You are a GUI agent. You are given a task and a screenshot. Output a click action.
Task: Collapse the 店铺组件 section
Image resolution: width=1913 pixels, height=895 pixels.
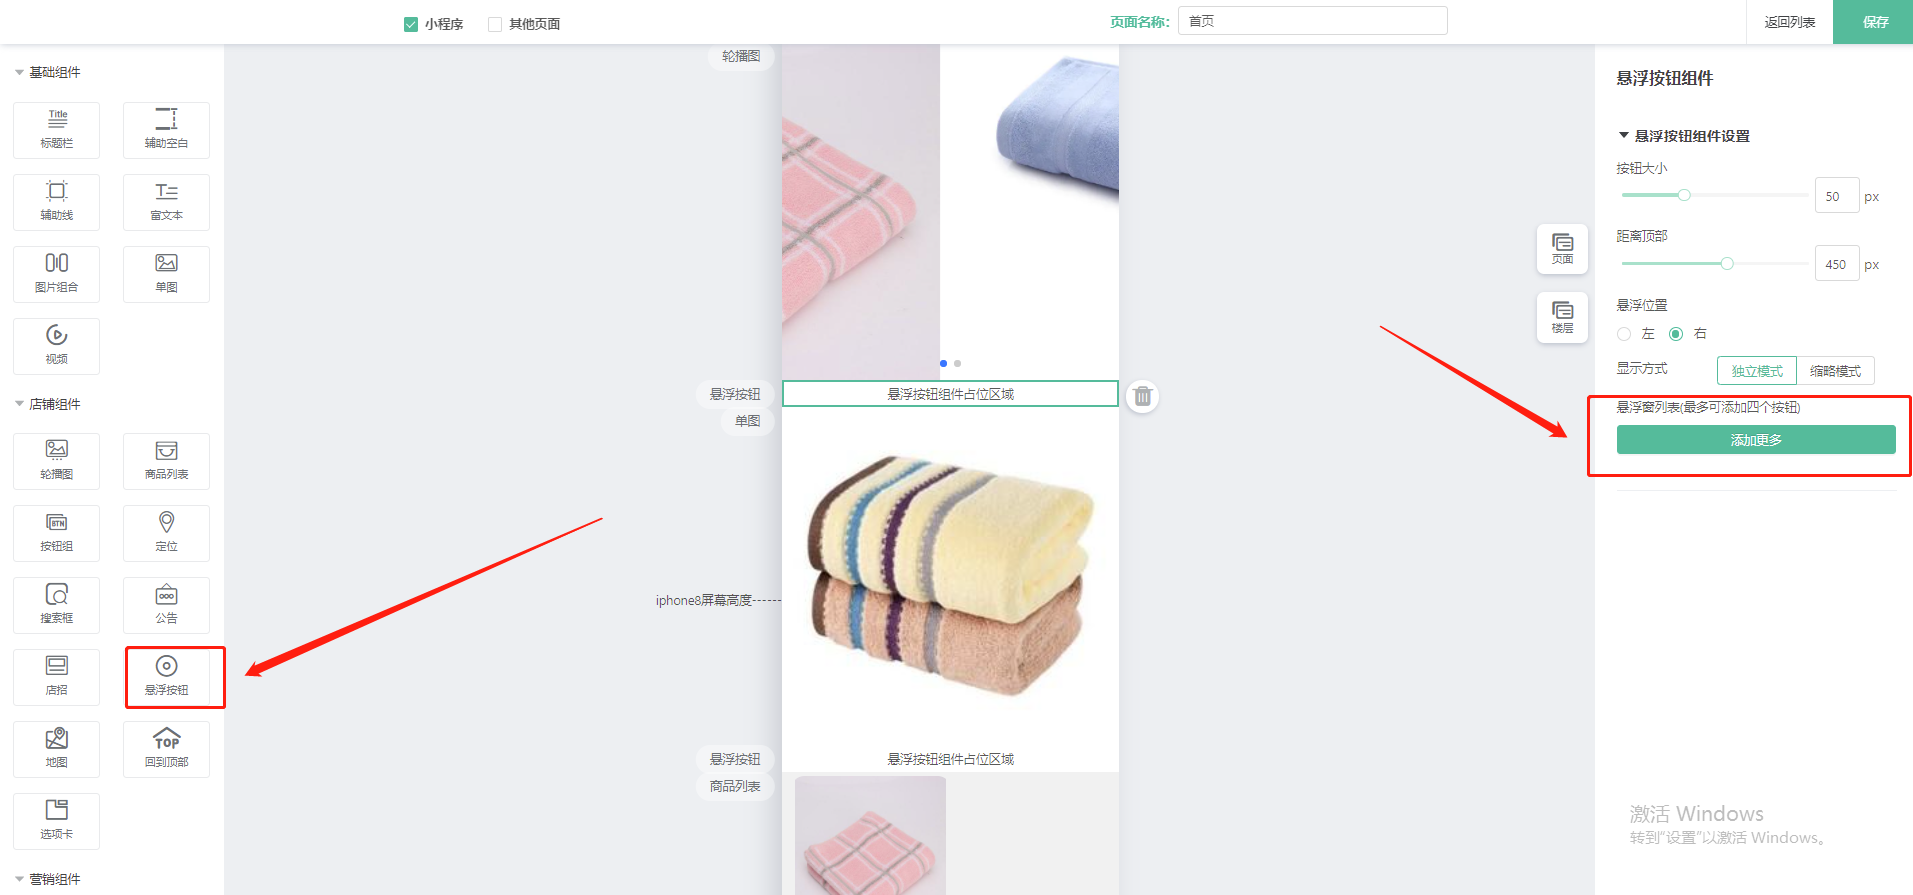pos(19,404)
